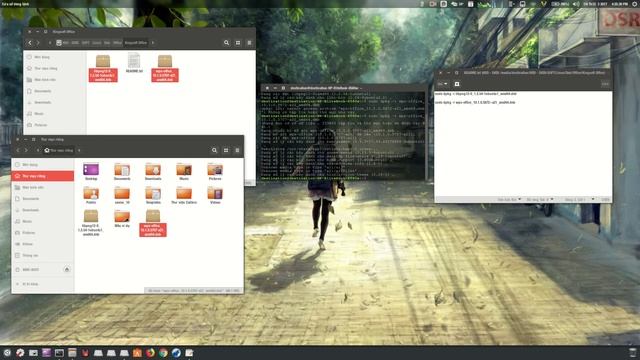
Task: Select highlighted Home entry in Home window sidebar
Action: point(43,176)
